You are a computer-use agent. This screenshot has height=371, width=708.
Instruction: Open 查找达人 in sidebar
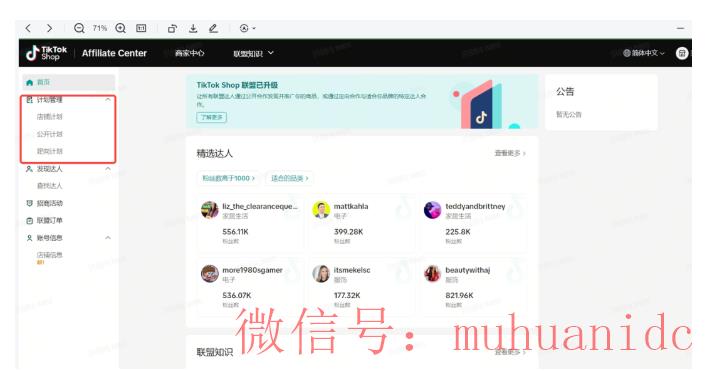click(50, 186)
